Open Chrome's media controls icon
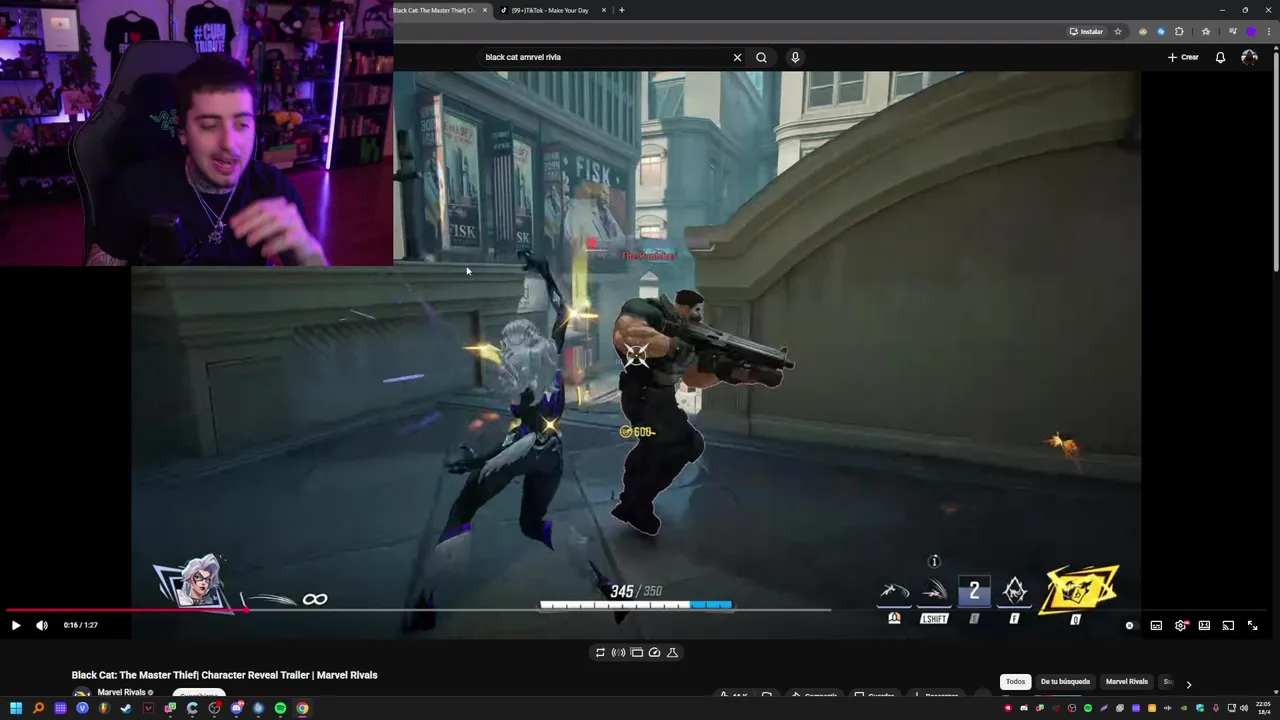 1233,31
